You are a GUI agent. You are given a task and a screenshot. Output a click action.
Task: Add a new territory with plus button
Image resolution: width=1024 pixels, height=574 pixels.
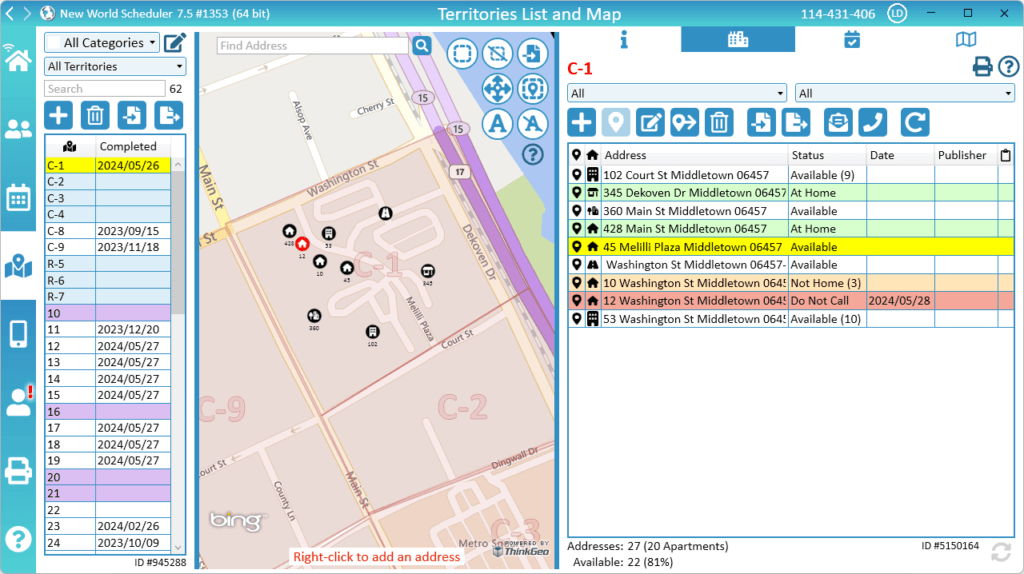59,115
